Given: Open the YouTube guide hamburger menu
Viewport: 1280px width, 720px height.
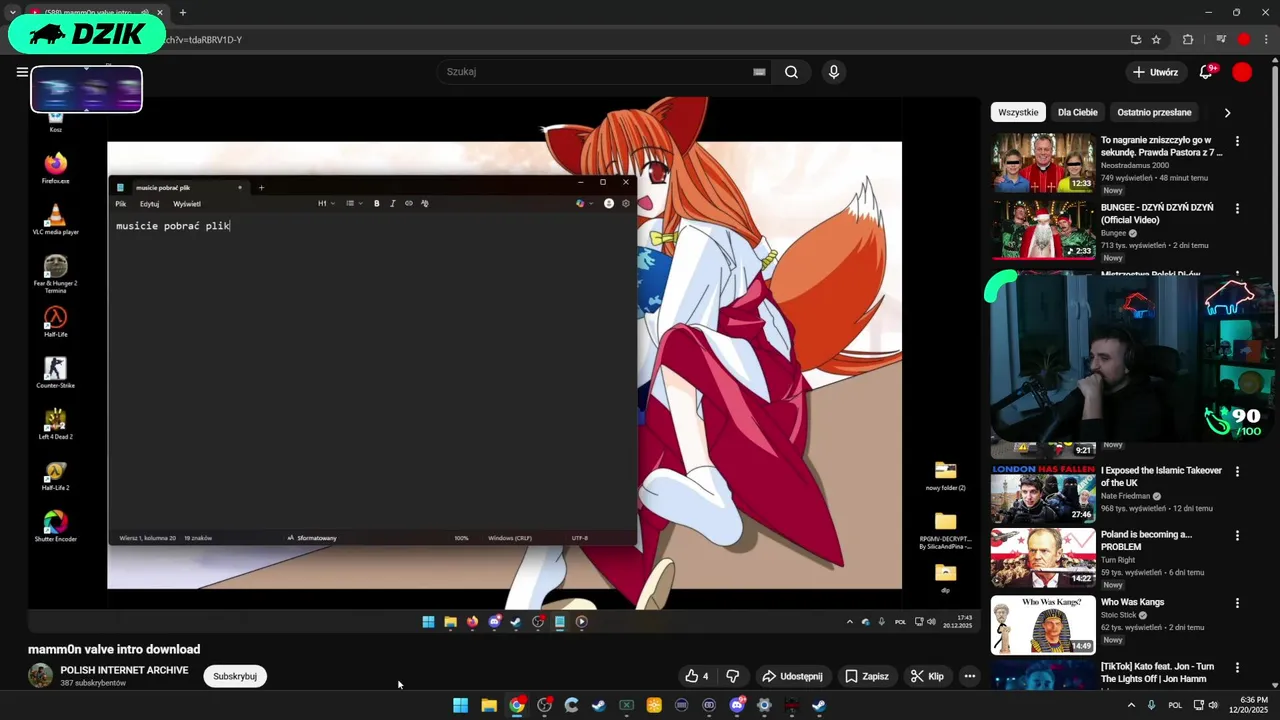Looking at the screenshot, I should coord(22,72).
